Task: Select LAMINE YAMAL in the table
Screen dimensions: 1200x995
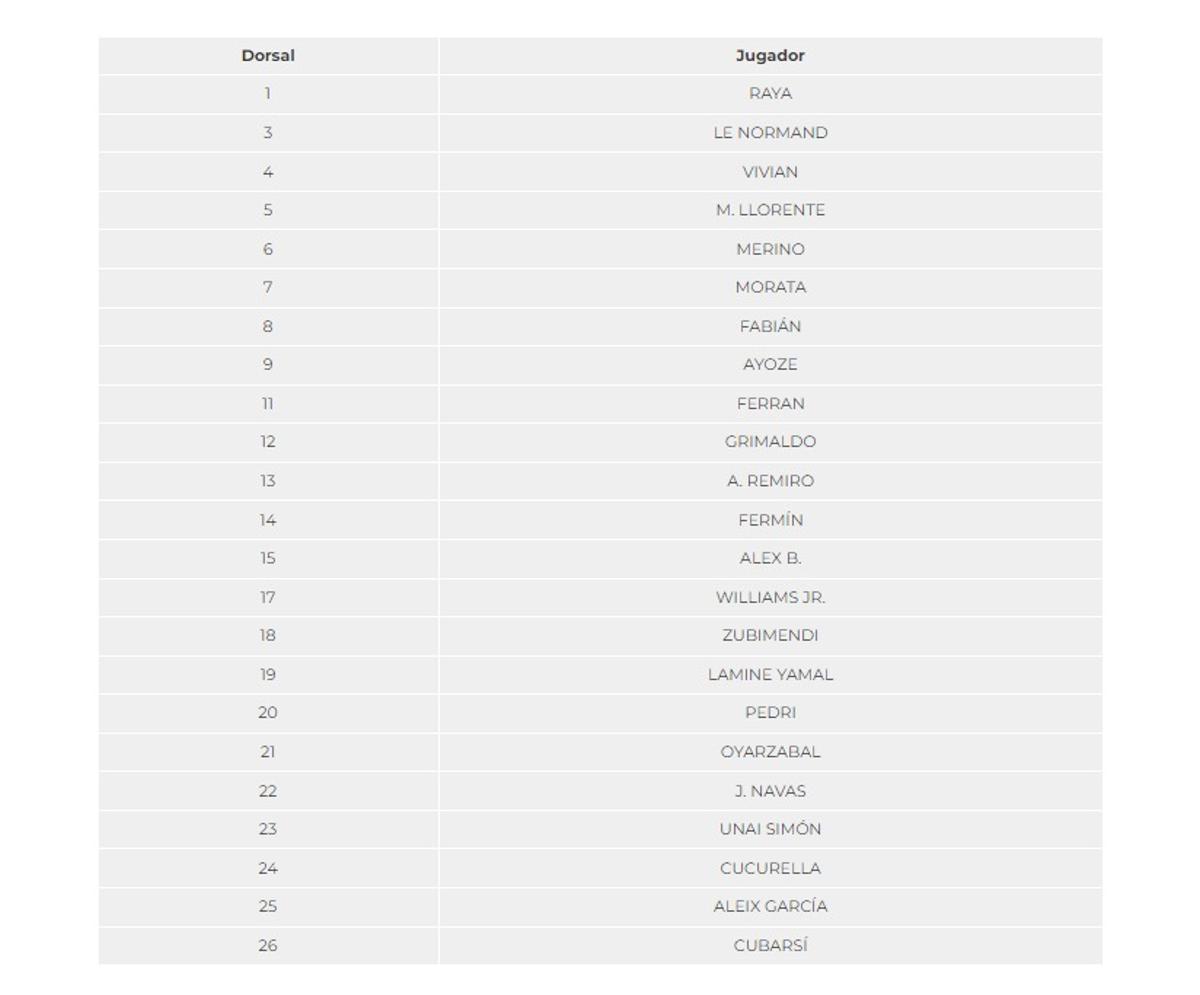Action: point(770,675)
